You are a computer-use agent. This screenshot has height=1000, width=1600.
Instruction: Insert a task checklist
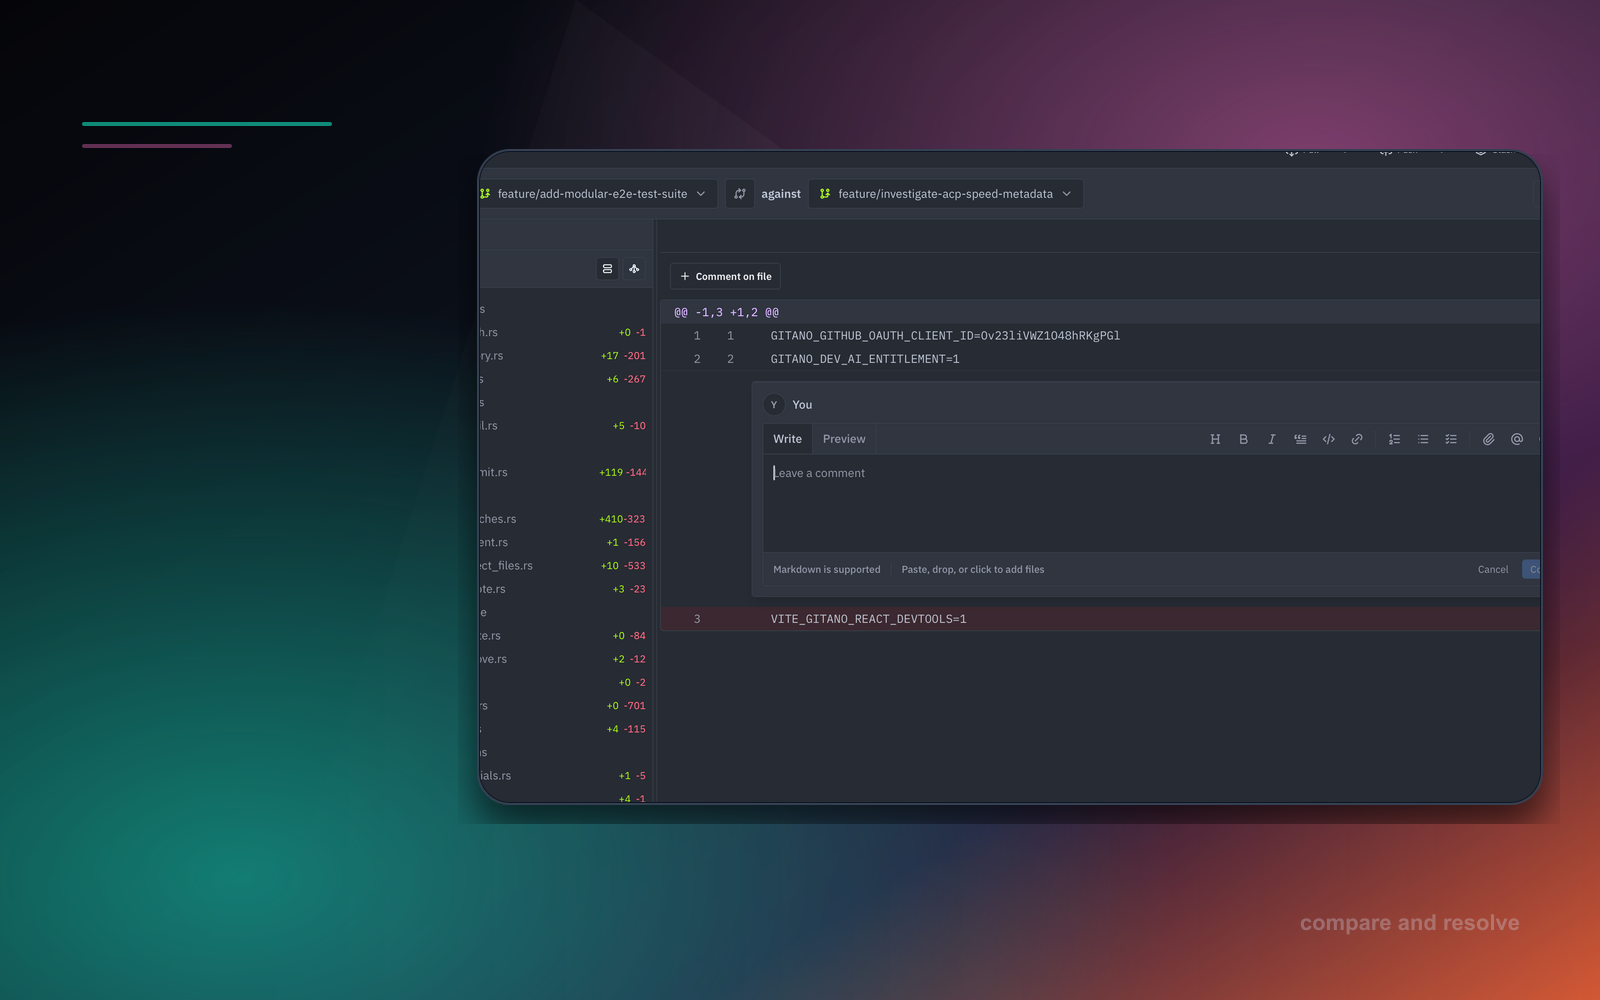click(1451, 439)
